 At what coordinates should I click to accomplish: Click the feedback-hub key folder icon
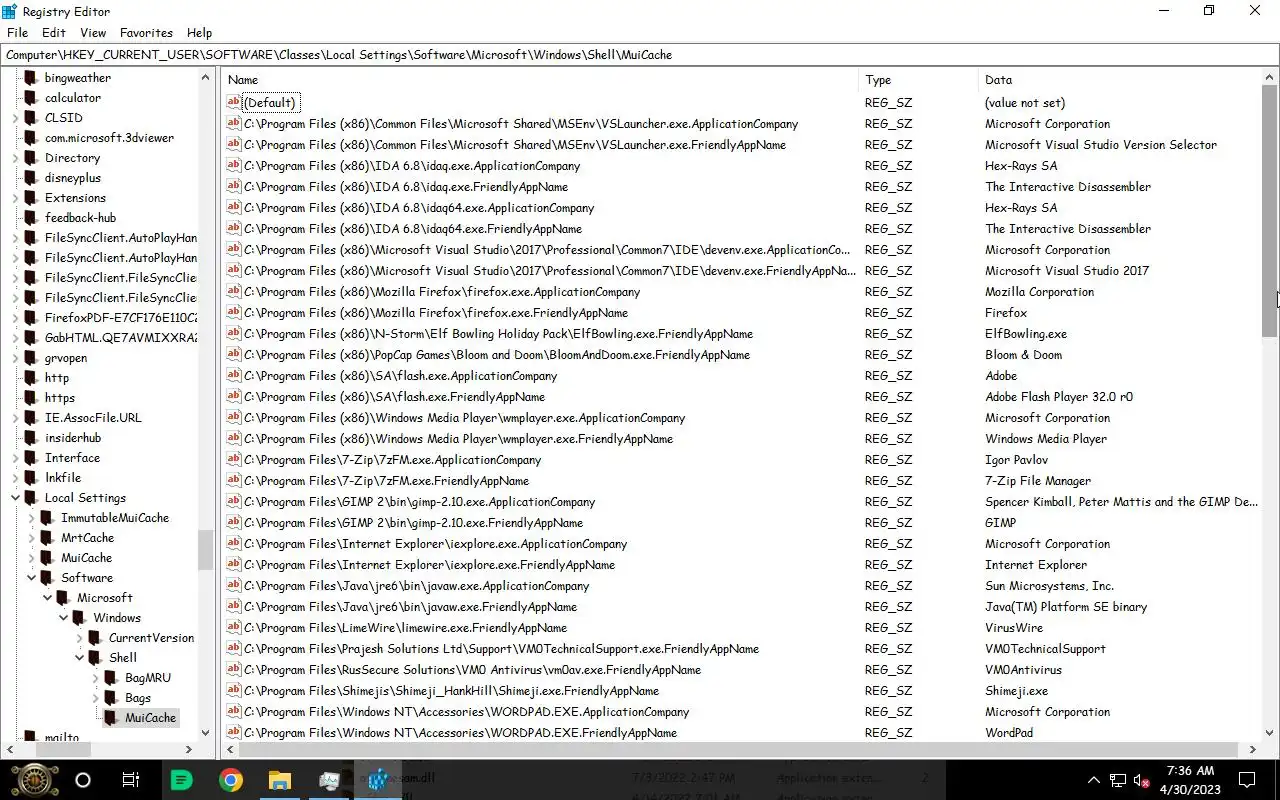[31, 218]
